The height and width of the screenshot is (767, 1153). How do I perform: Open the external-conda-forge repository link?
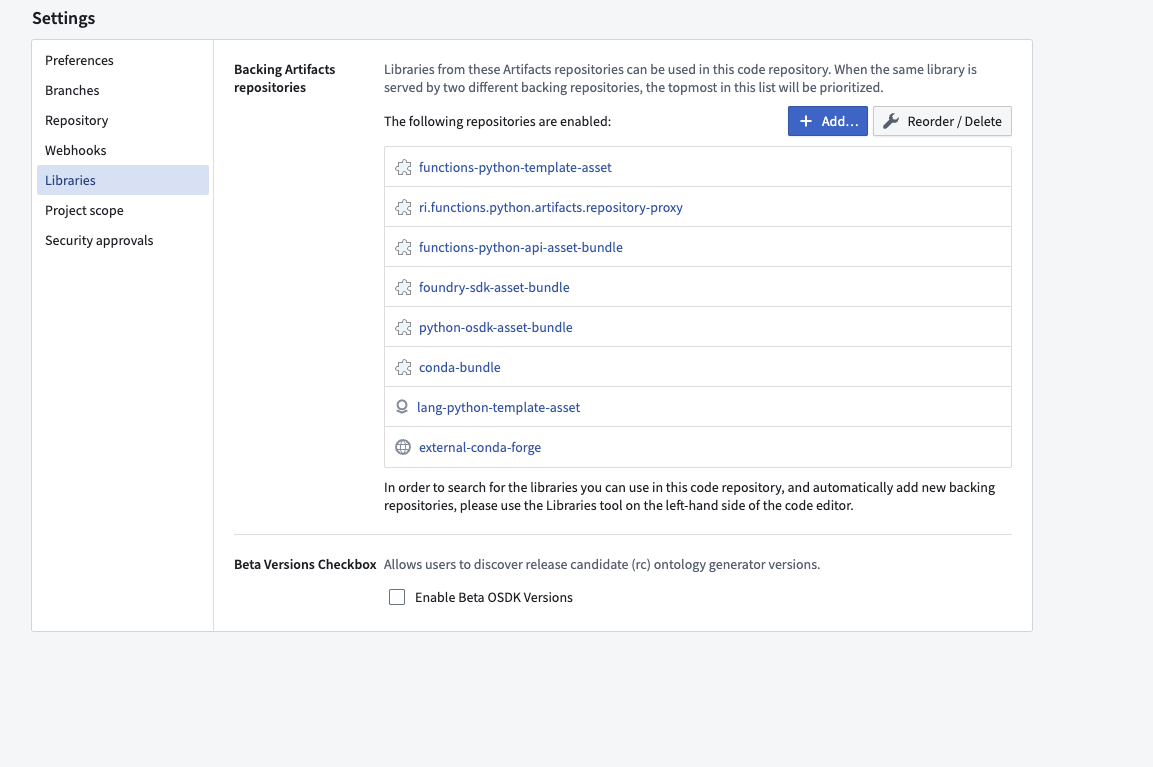pyautogui.click(x=480, y=447)
